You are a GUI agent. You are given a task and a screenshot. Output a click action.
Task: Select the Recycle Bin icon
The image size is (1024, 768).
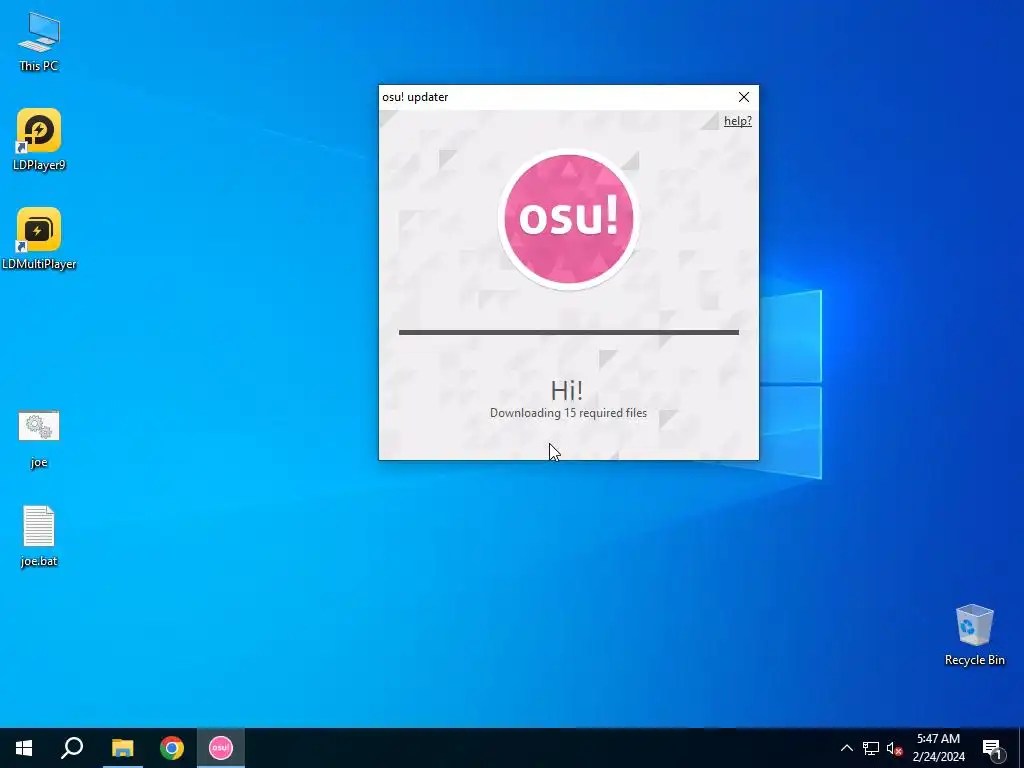(x=974, y=635)
